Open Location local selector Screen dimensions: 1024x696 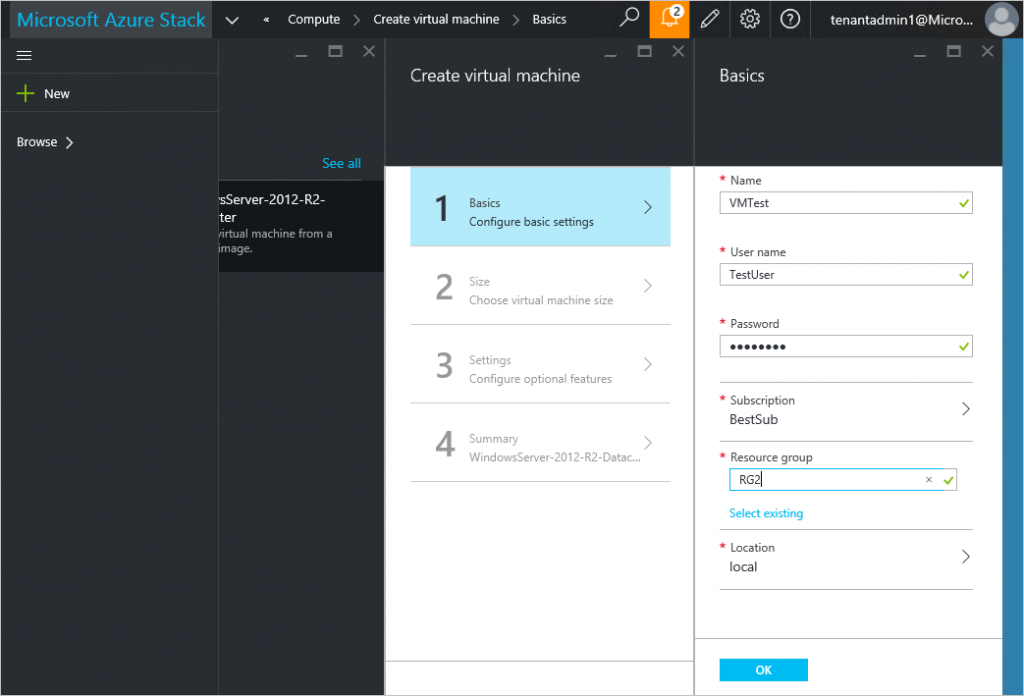846,558
